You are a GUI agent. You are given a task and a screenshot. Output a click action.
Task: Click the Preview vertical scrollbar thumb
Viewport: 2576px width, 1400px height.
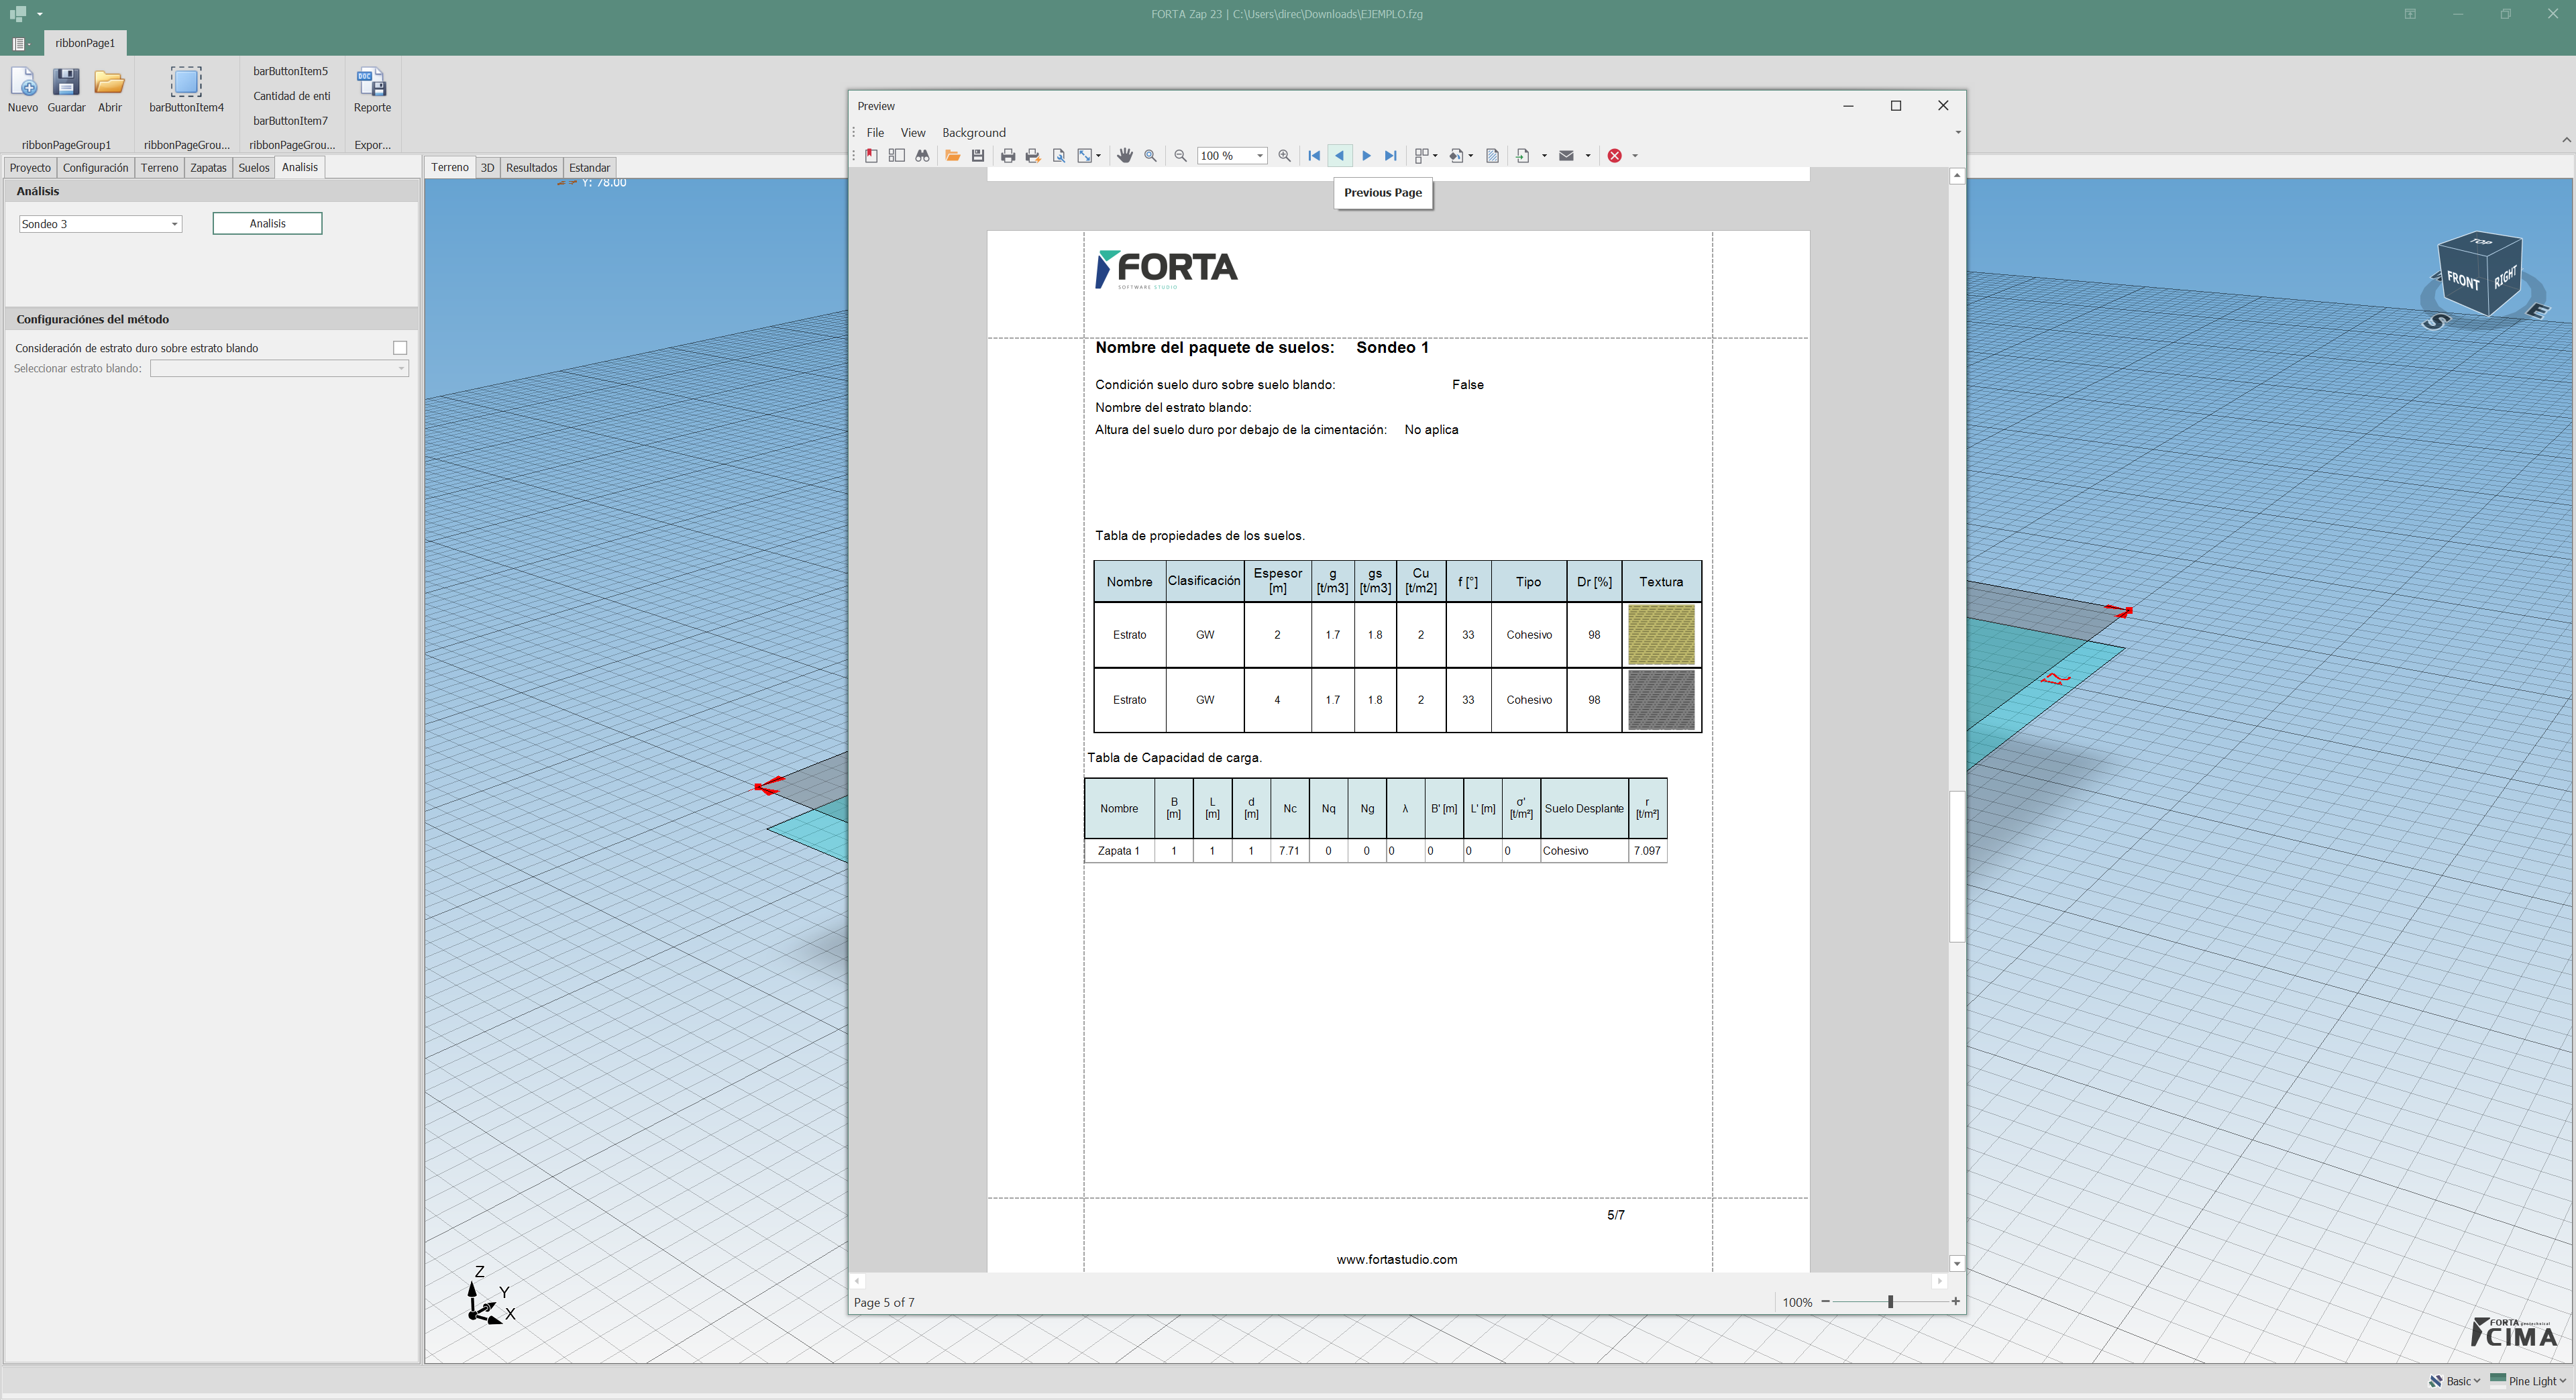pyautogui.click(x=1957, y=866)
